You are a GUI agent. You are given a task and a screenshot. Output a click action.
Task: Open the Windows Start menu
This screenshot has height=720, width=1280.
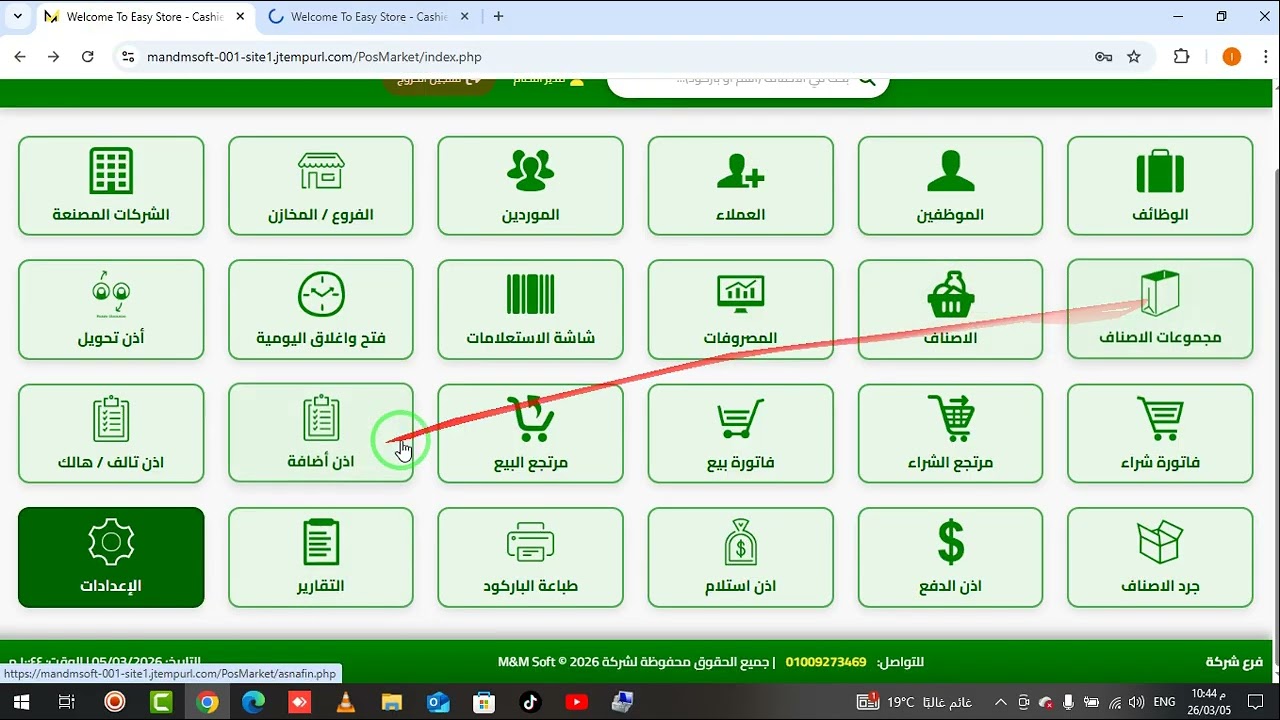(20, 702)
